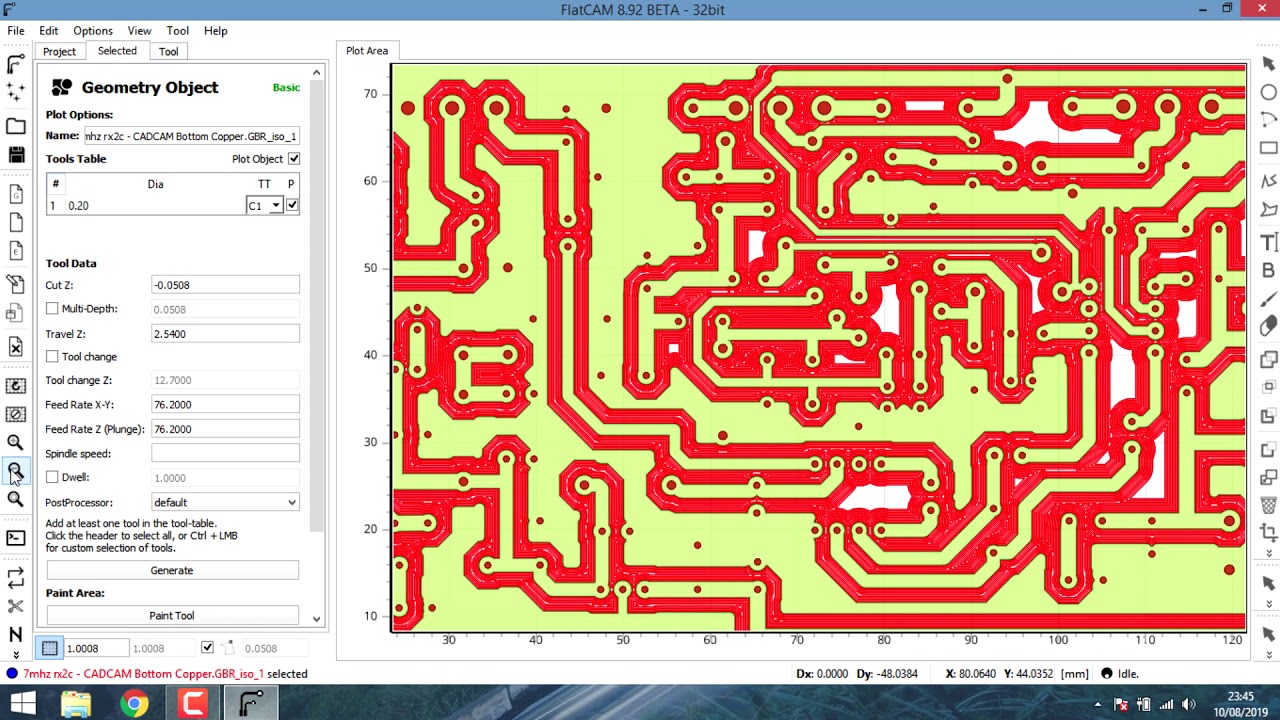Open Chrome from the Windows taskbar
Image resolution: width=1280 pixels, height=720 pixels.
[134, 704]
